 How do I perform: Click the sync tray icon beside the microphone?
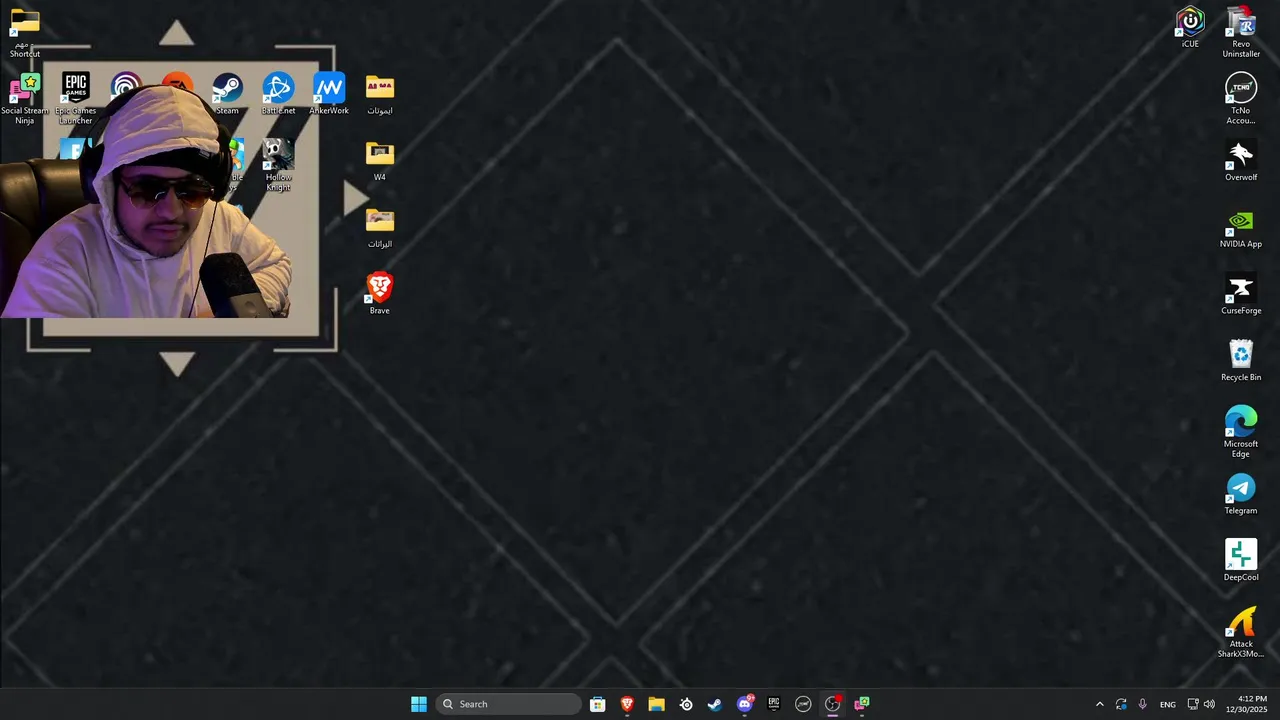[x=1121, y=704]
